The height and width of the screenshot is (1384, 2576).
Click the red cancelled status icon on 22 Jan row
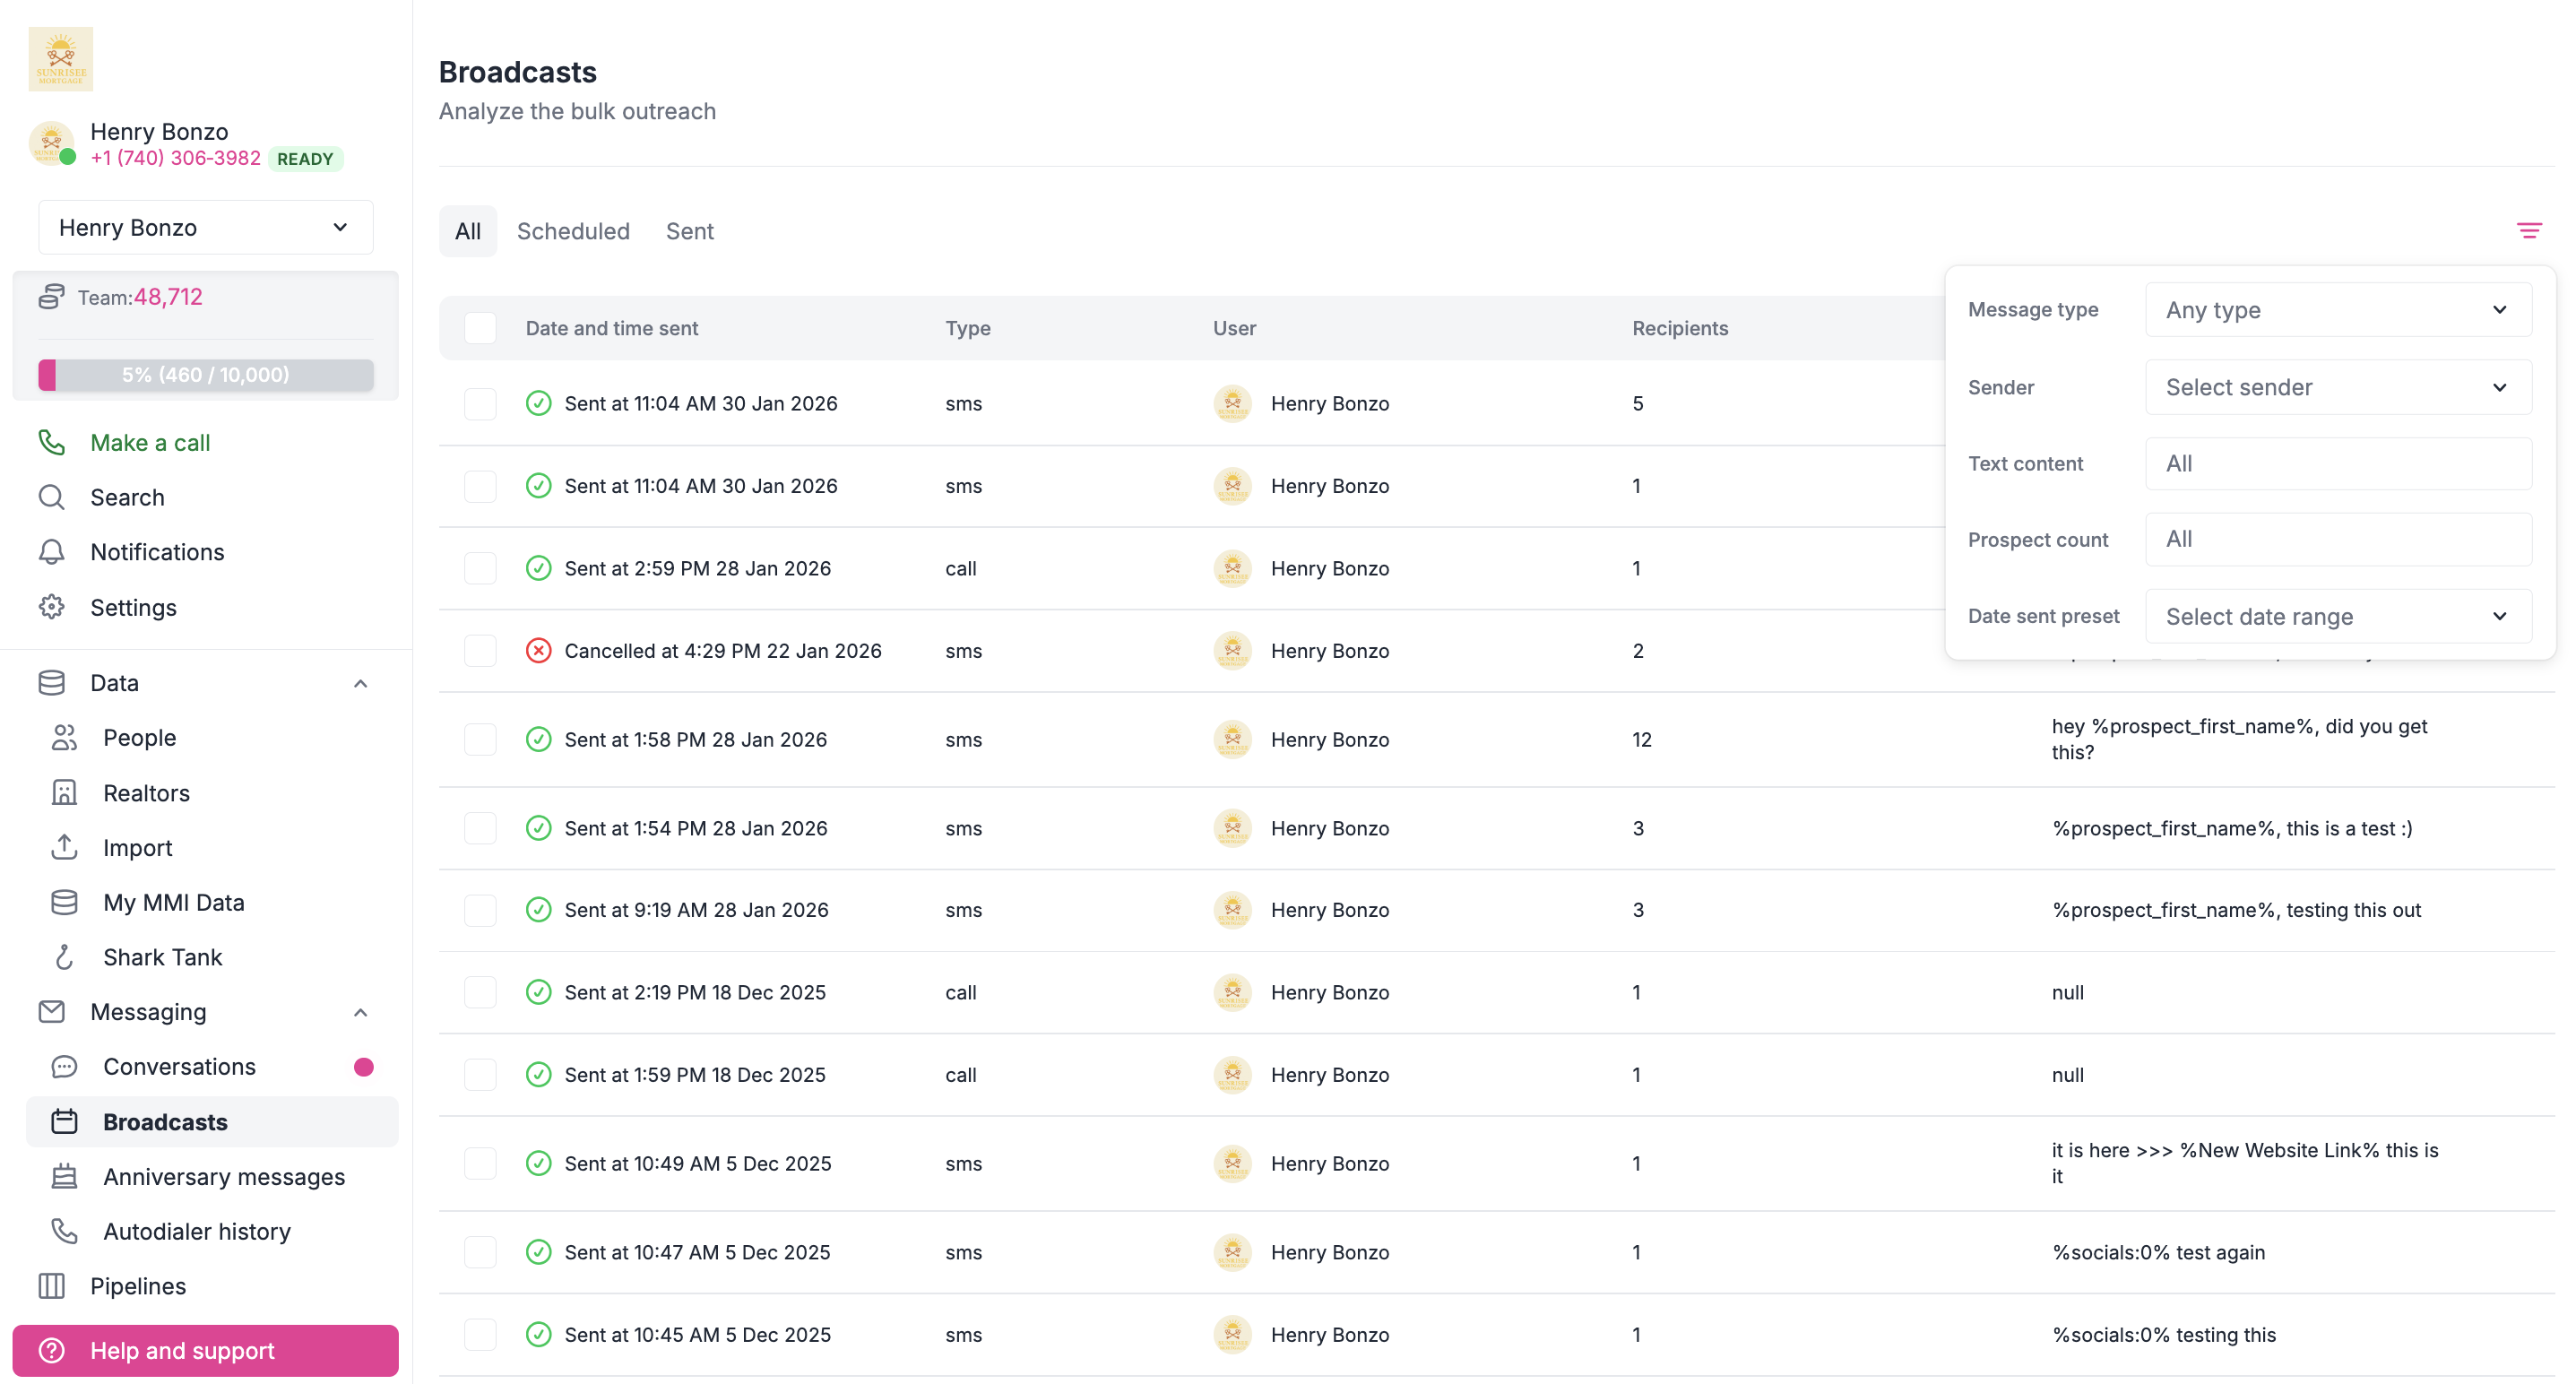[538, 651]
